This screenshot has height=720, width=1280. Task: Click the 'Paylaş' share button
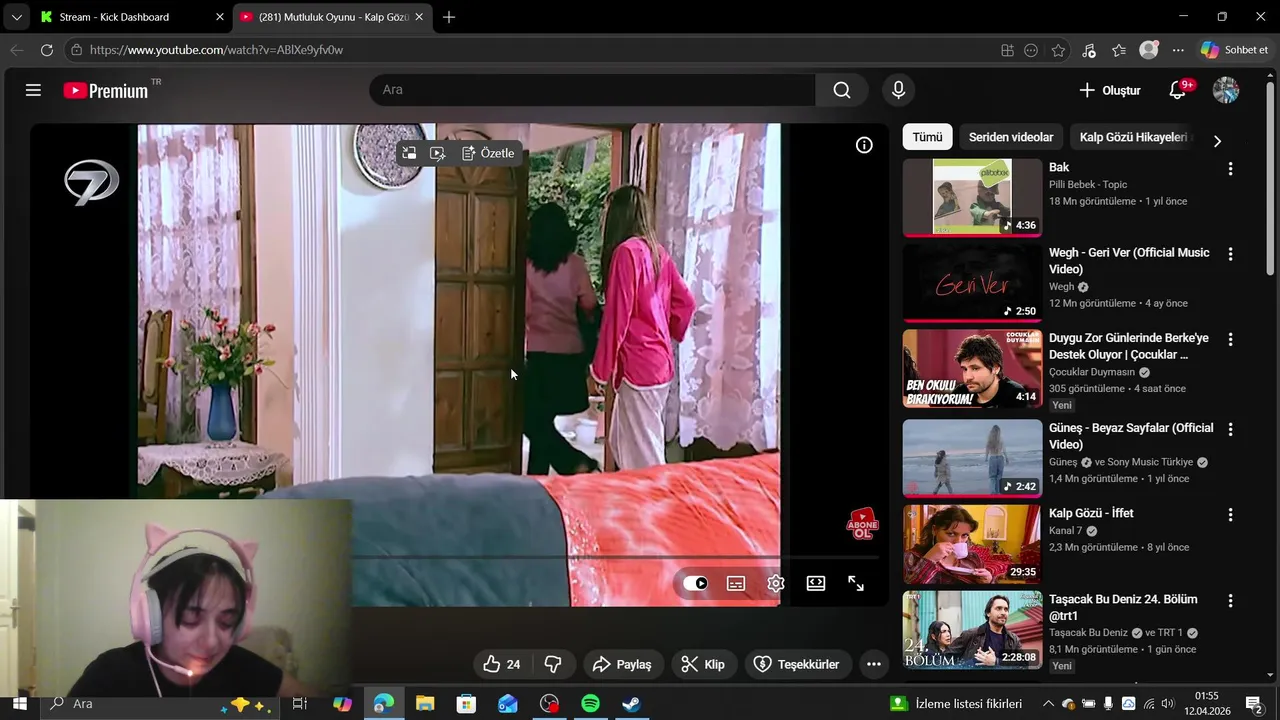coord(622,664)
